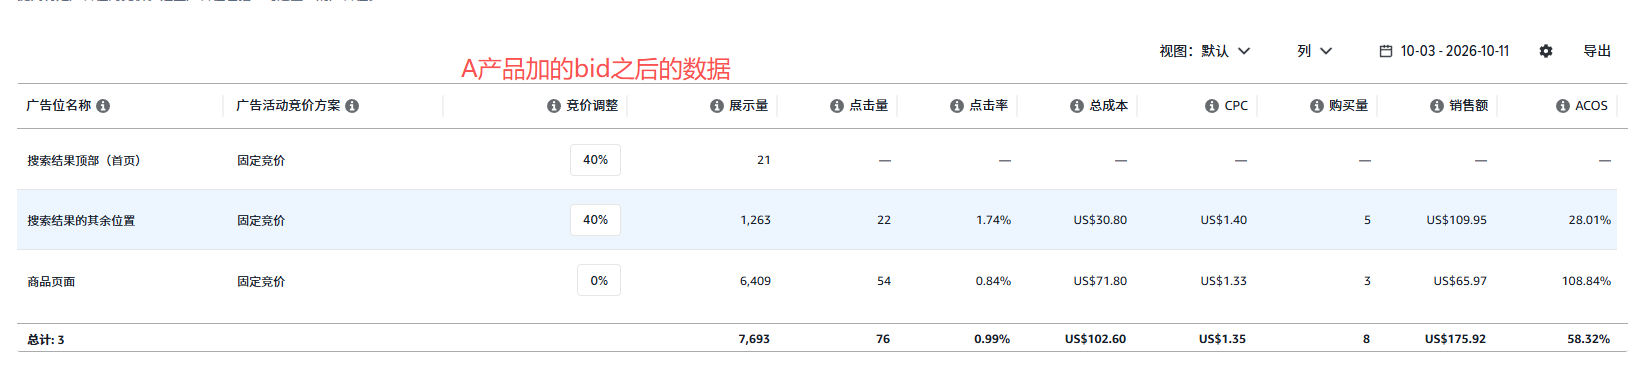The width and height of the screenshot is (1633, 381).
Task: Click total cost US$102.60
Action: [1095, 339]
